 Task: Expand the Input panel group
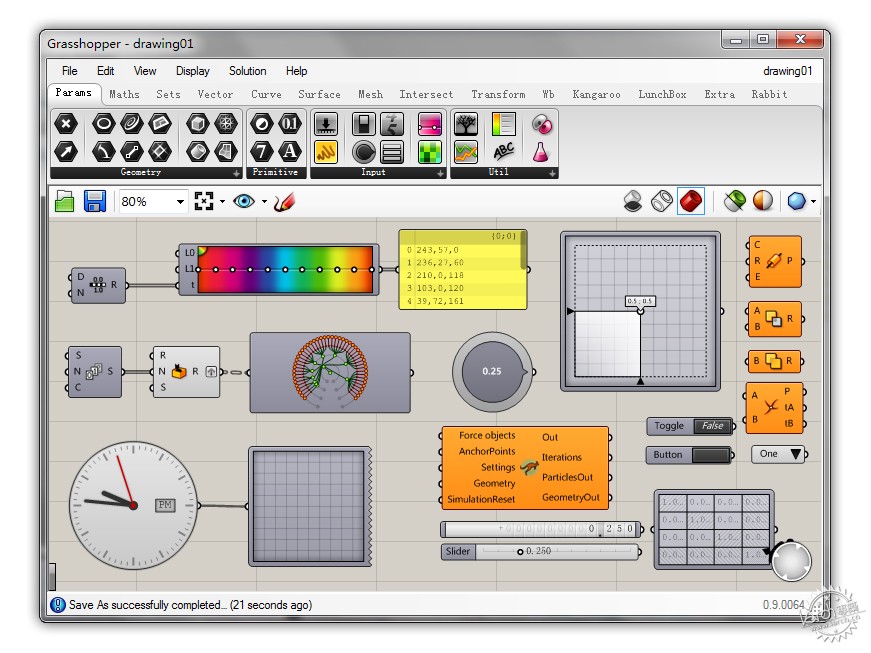[440, 174]
